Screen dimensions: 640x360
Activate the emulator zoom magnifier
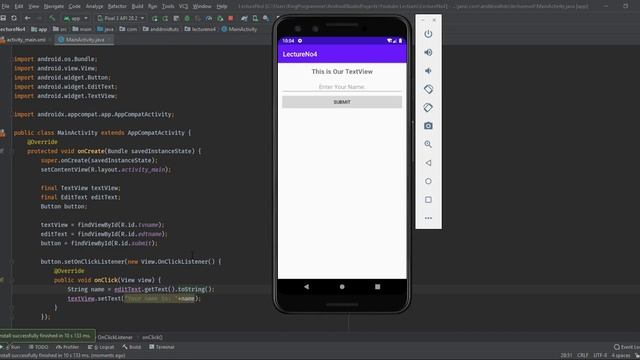[x=428, y=144]
